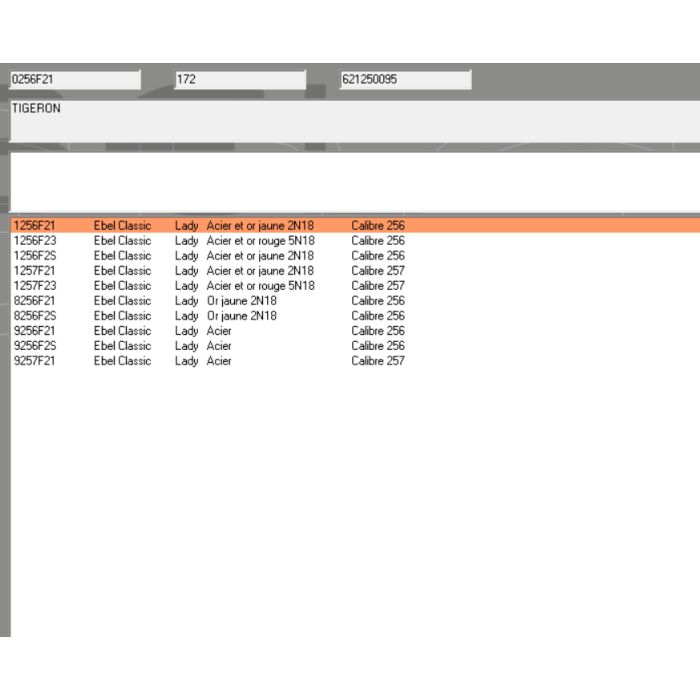Click 'Ebel Classic' in the 1256F2S row

pos(122,256)
